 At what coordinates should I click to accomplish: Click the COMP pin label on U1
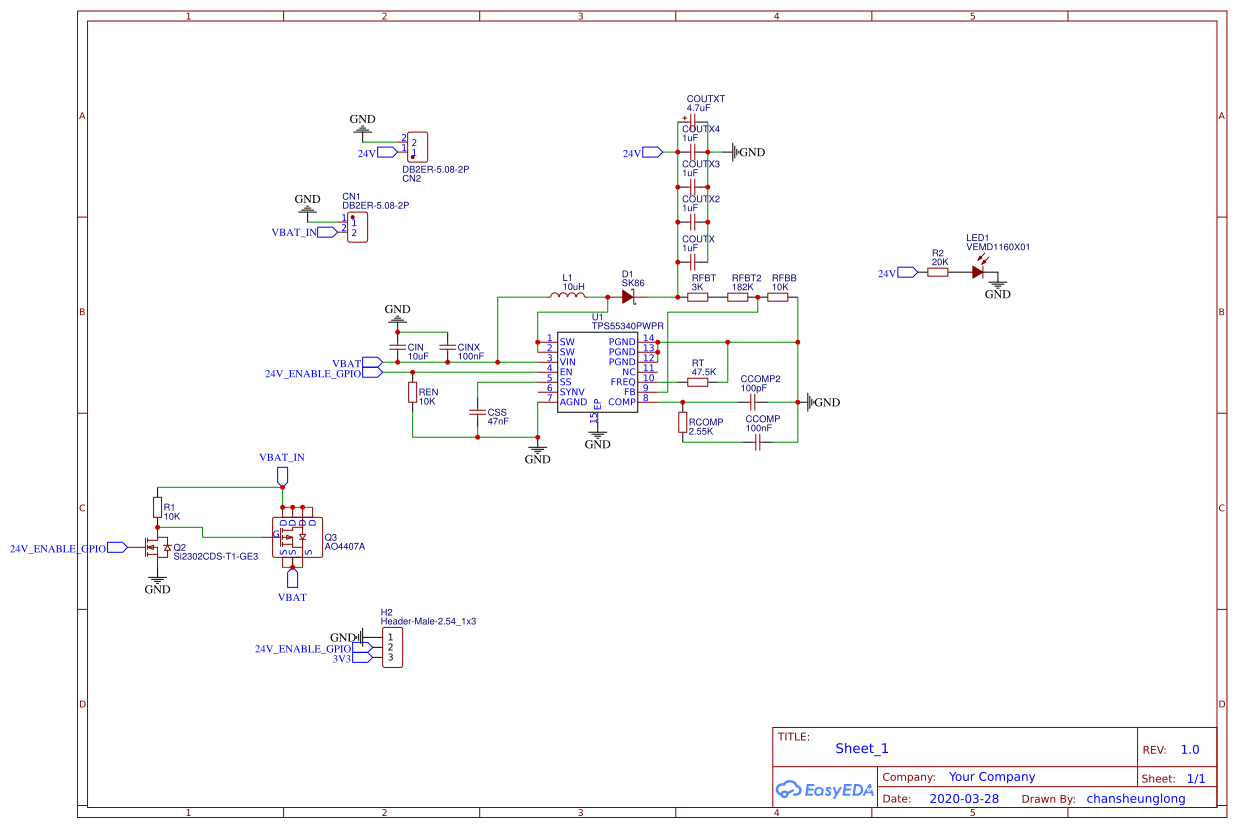pos(622,402)
